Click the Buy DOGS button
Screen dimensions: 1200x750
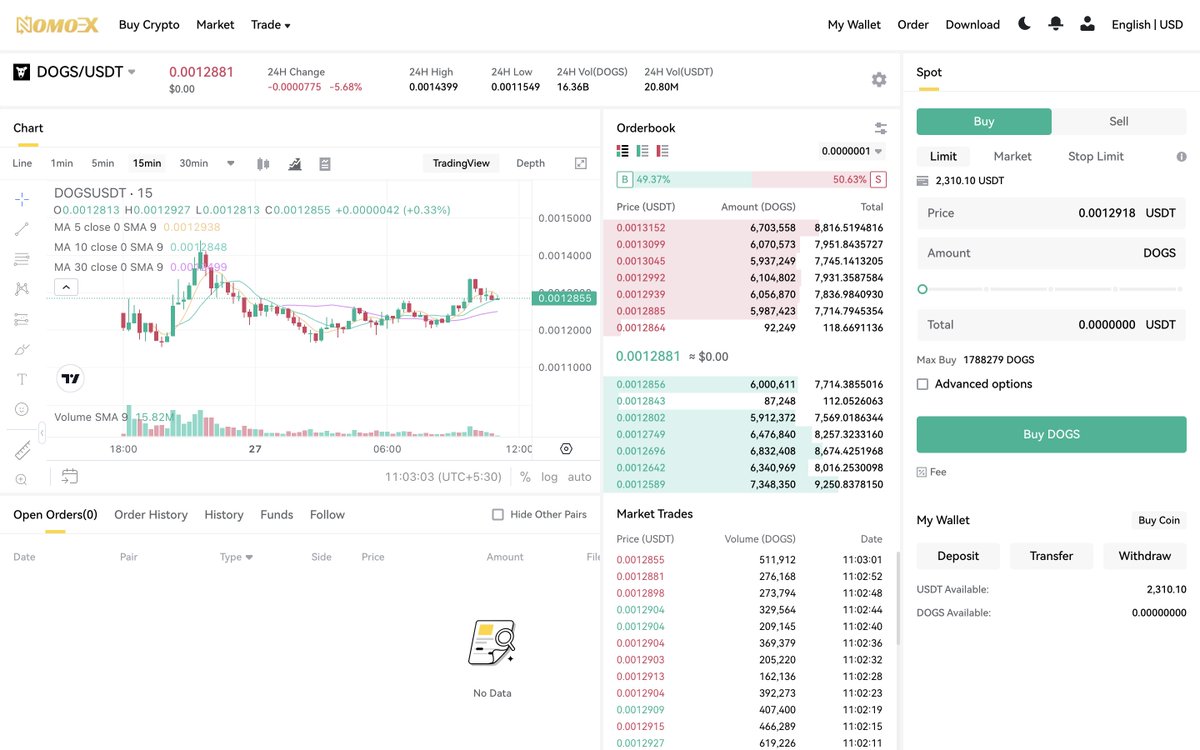coord(1051,435)
